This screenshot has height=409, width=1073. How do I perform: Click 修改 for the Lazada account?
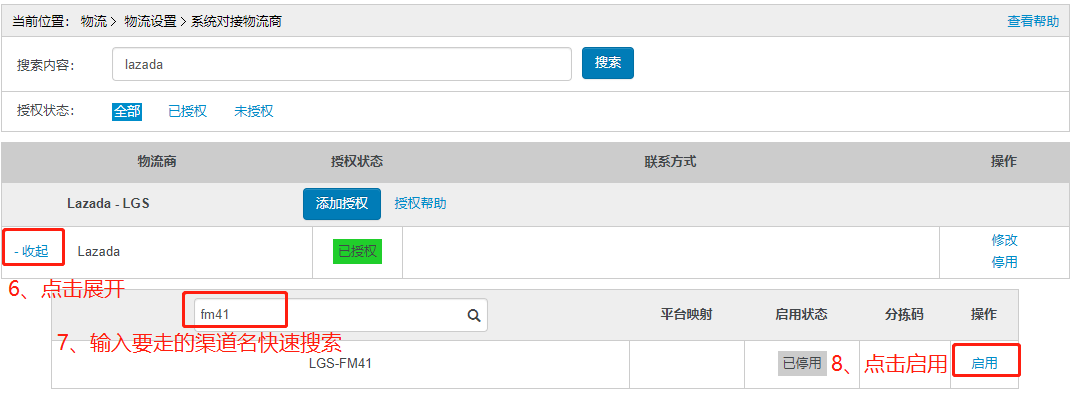tap(1004, 240)
